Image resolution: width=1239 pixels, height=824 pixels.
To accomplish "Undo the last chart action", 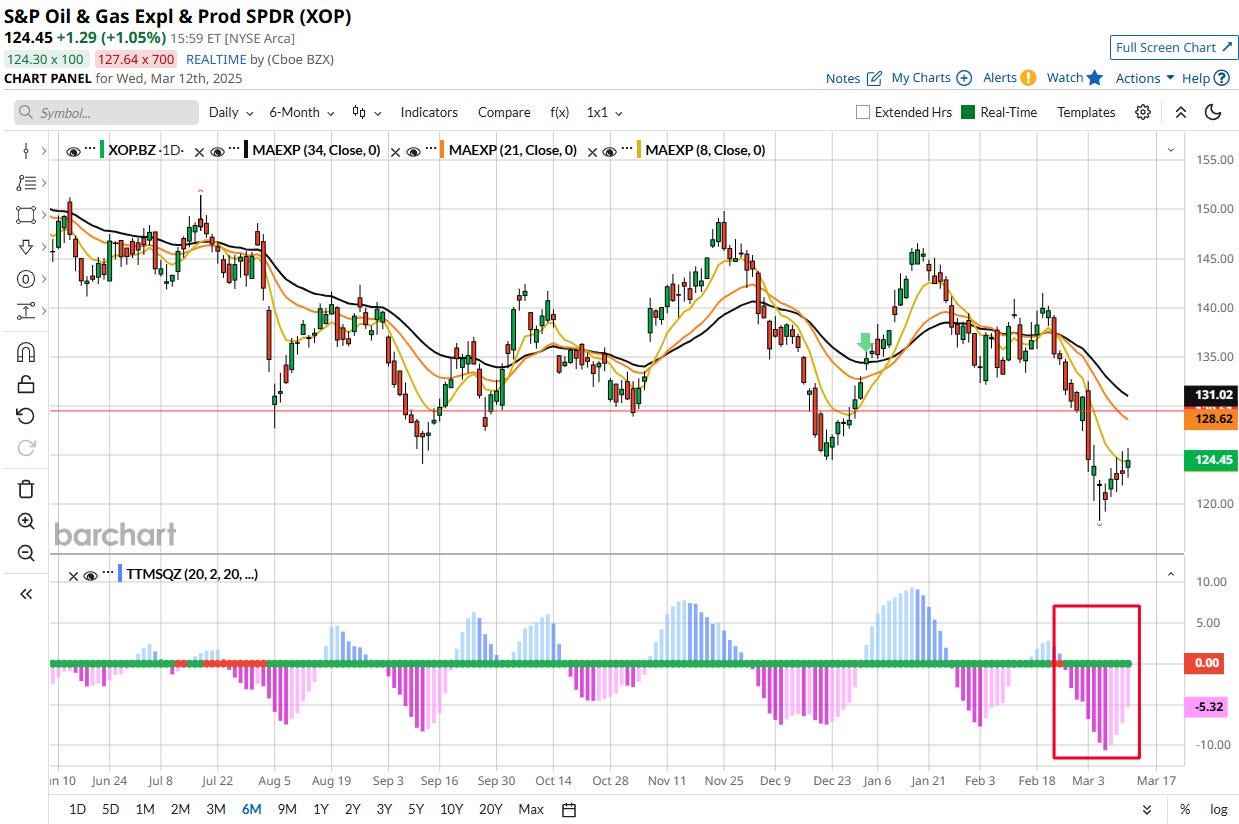I will [26, 416].
